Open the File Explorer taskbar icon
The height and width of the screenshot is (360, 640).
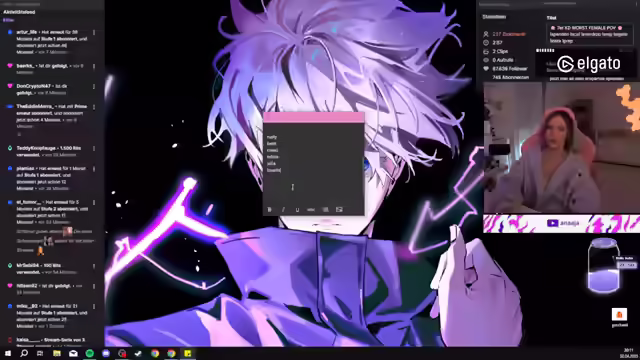(57, 353)
